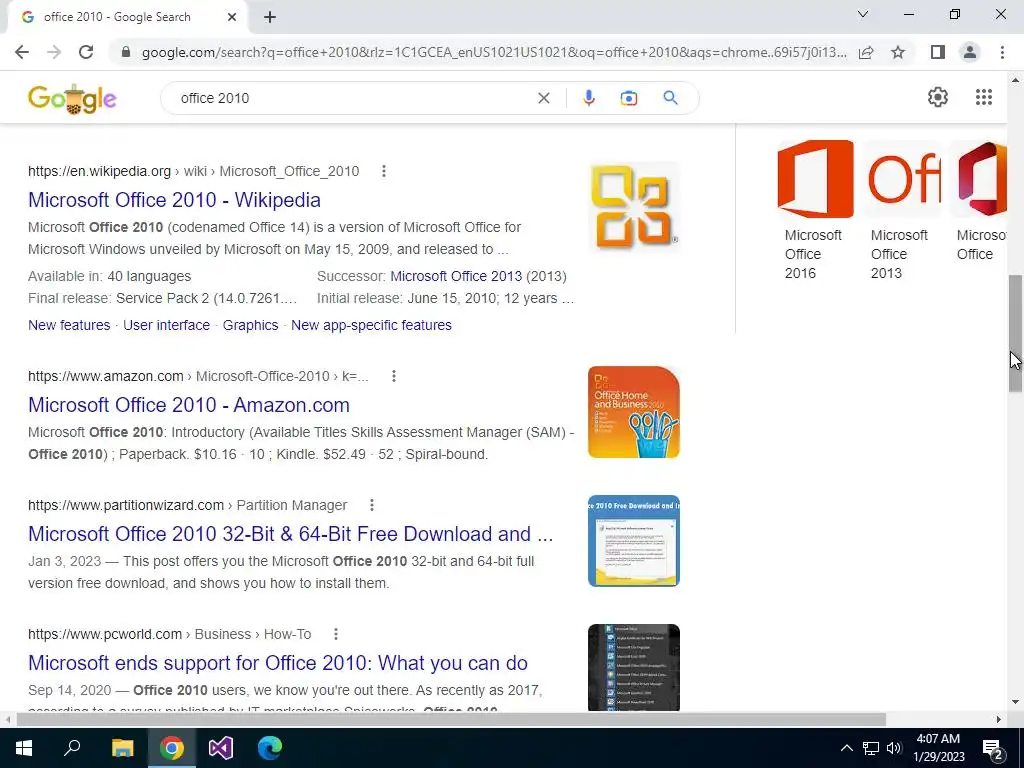Screen dimensions: 1024x768
Task: Open a new tab
Action: pyautogui.click(x=270, y=18)
